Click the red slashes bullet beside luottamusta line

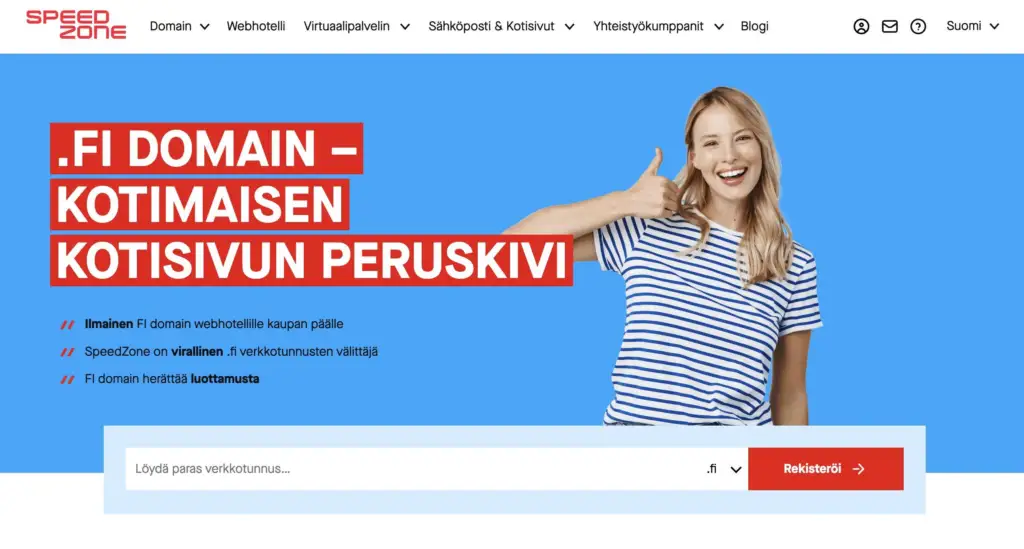pos(67,379)
